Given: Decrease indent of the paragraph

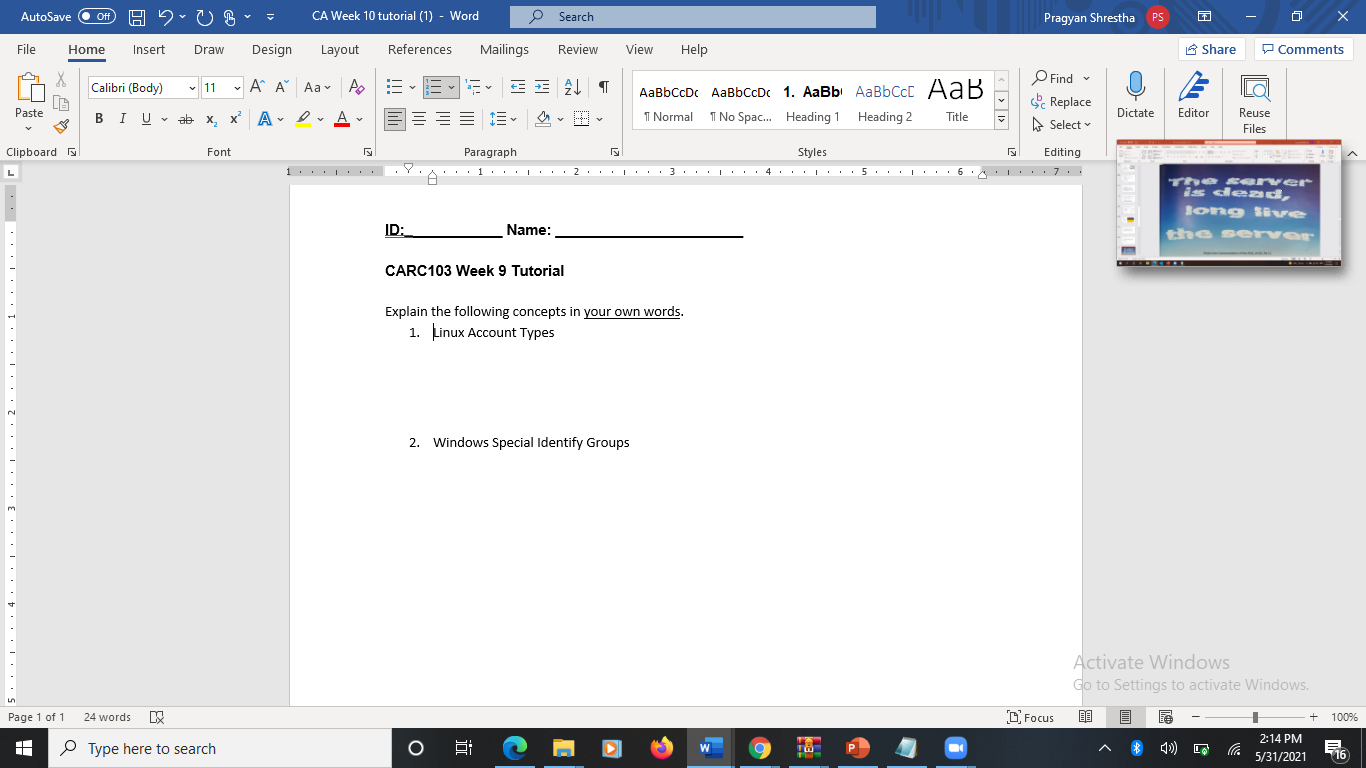Looking at the screenshot, I should coord(517,88).
